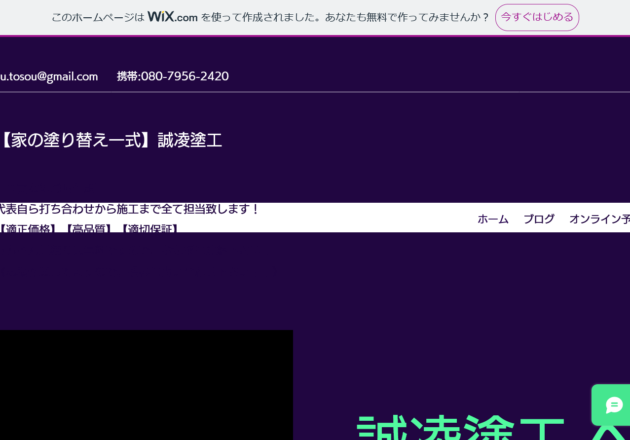Click the site title 【家の塗り替え一式】誠凌塗工
630x440 pixels.
(111, 140)
